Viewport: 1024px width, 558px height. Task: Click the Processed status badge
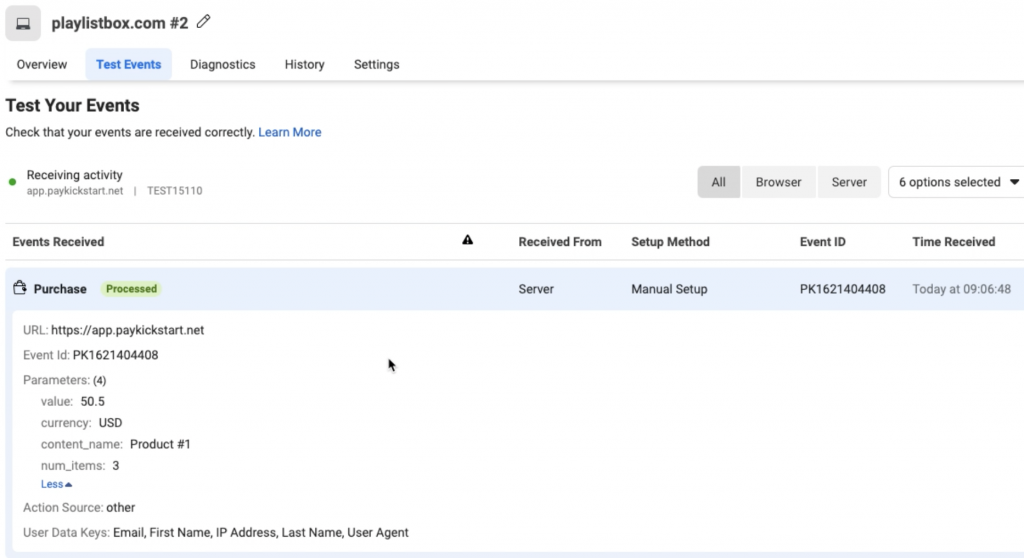(x=131, y=289)
